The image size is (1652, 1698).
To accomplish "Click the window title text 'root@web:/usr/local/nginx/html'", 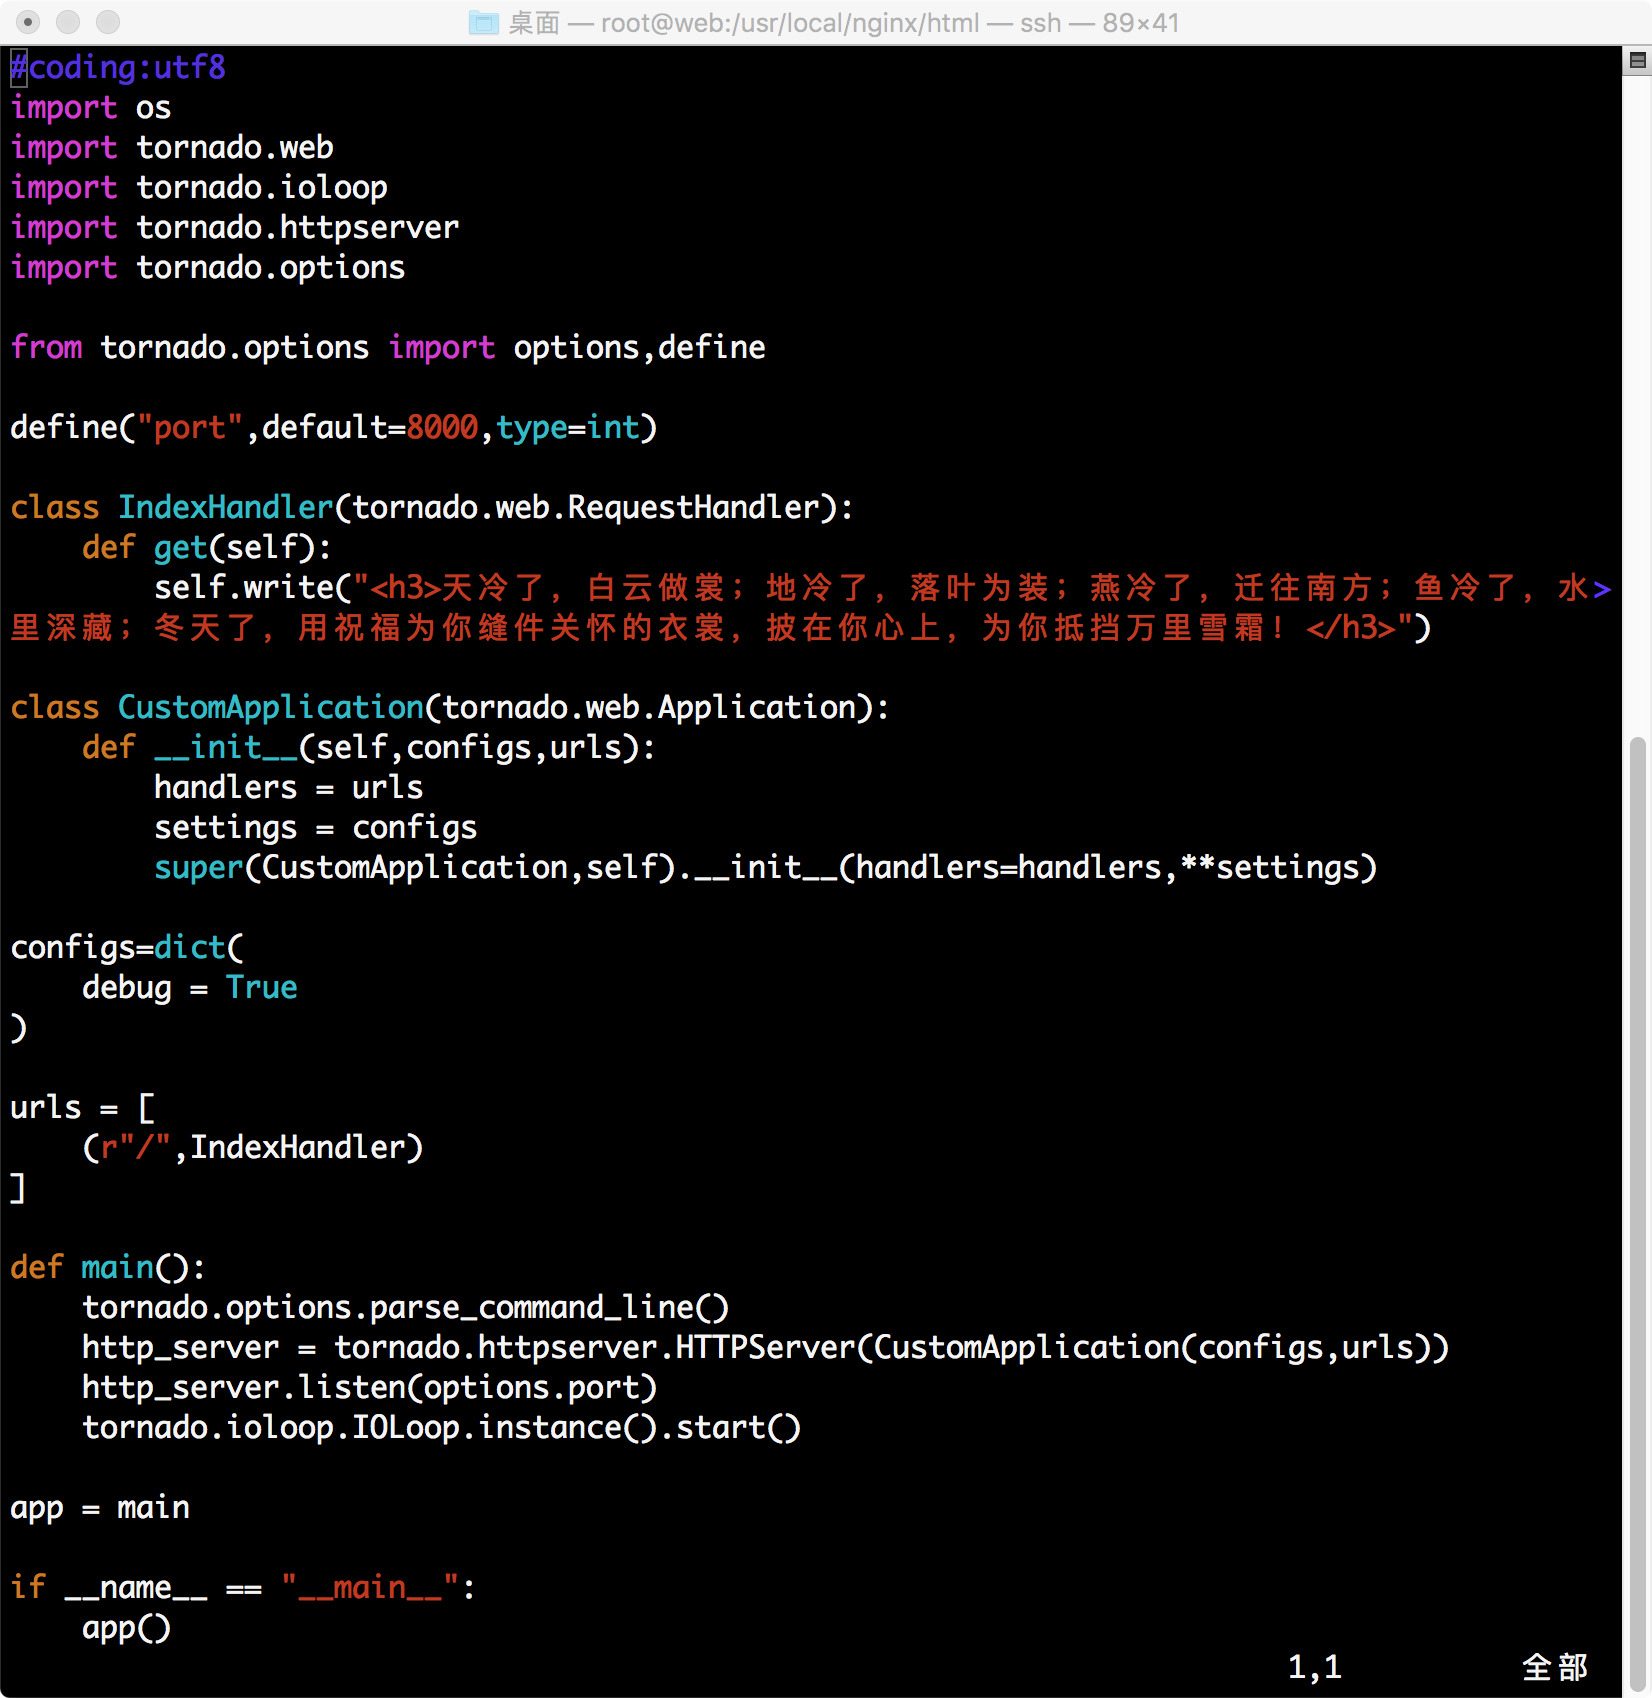I will pos(790,22).
